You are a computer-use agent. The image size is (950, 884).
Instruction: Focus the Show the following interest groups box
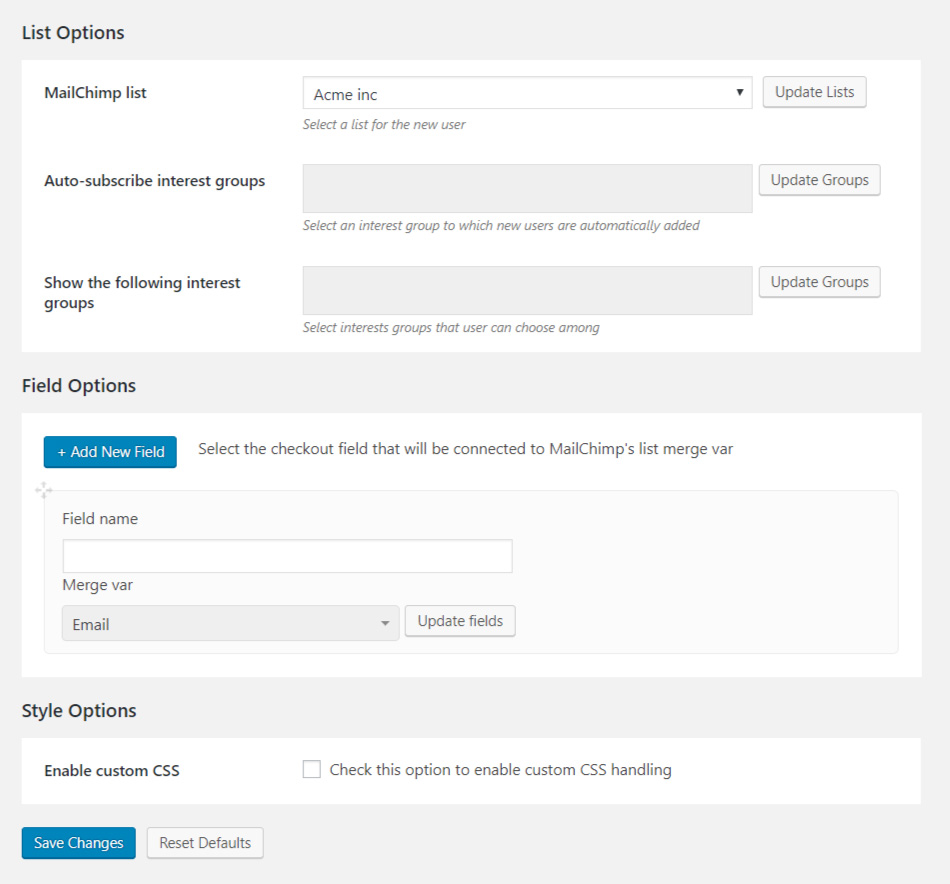[527, 291]
